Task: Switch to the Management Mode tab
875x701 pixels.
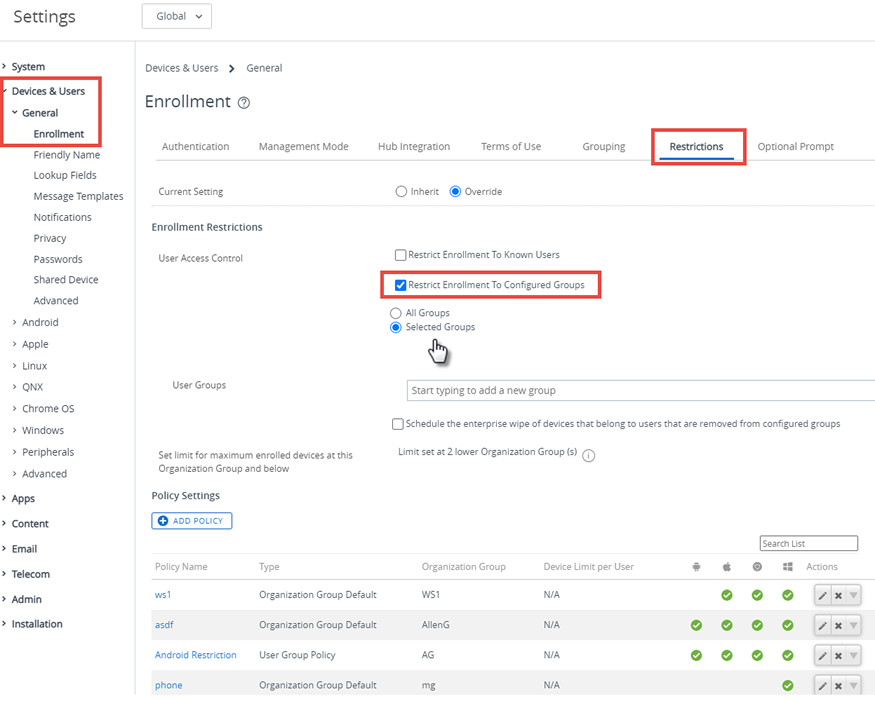Action: pos(304,146)
